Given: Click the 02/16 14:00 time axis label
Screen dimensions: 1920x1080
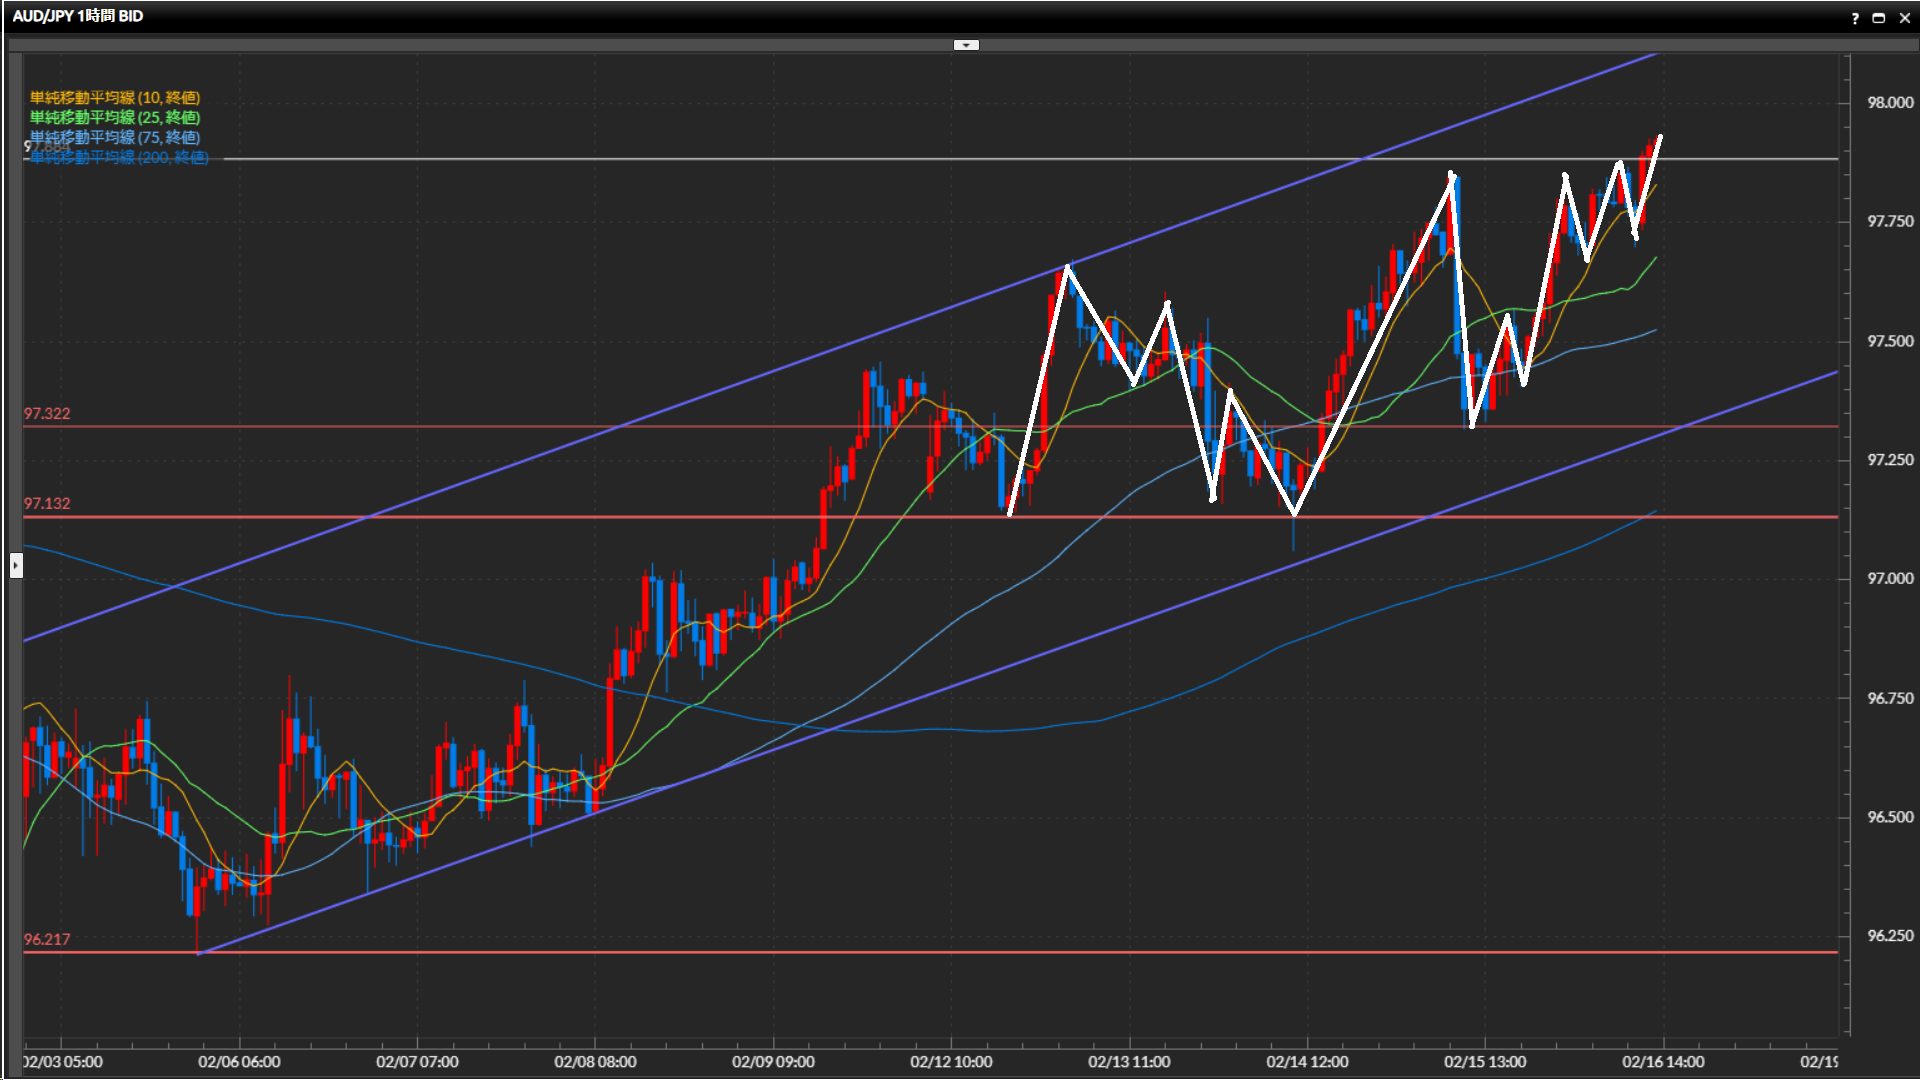Looking at the screenshot, I should coord(1663,1061).
